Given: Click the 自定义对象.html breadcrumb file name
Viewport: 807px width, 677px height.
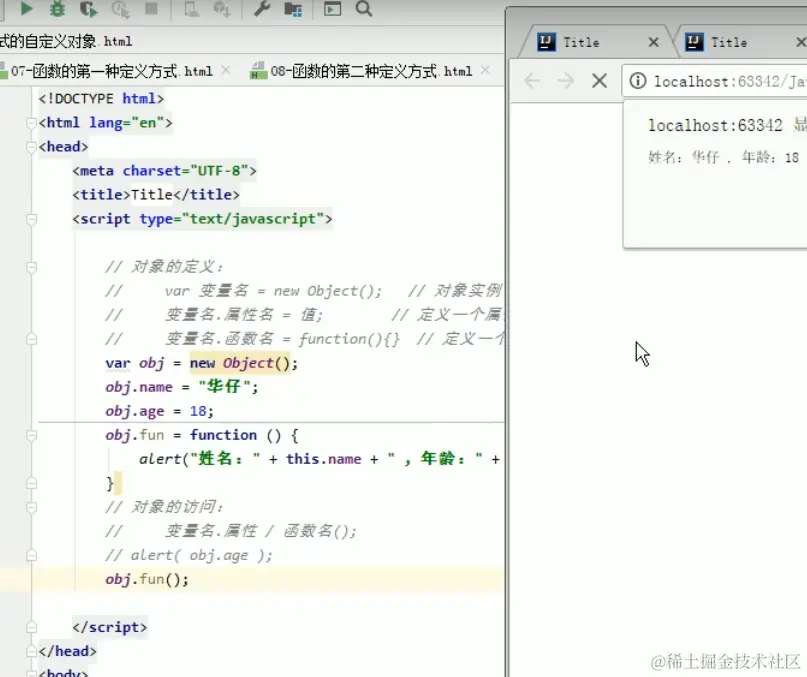Looking at the screenshot, I should coord(66,41).
